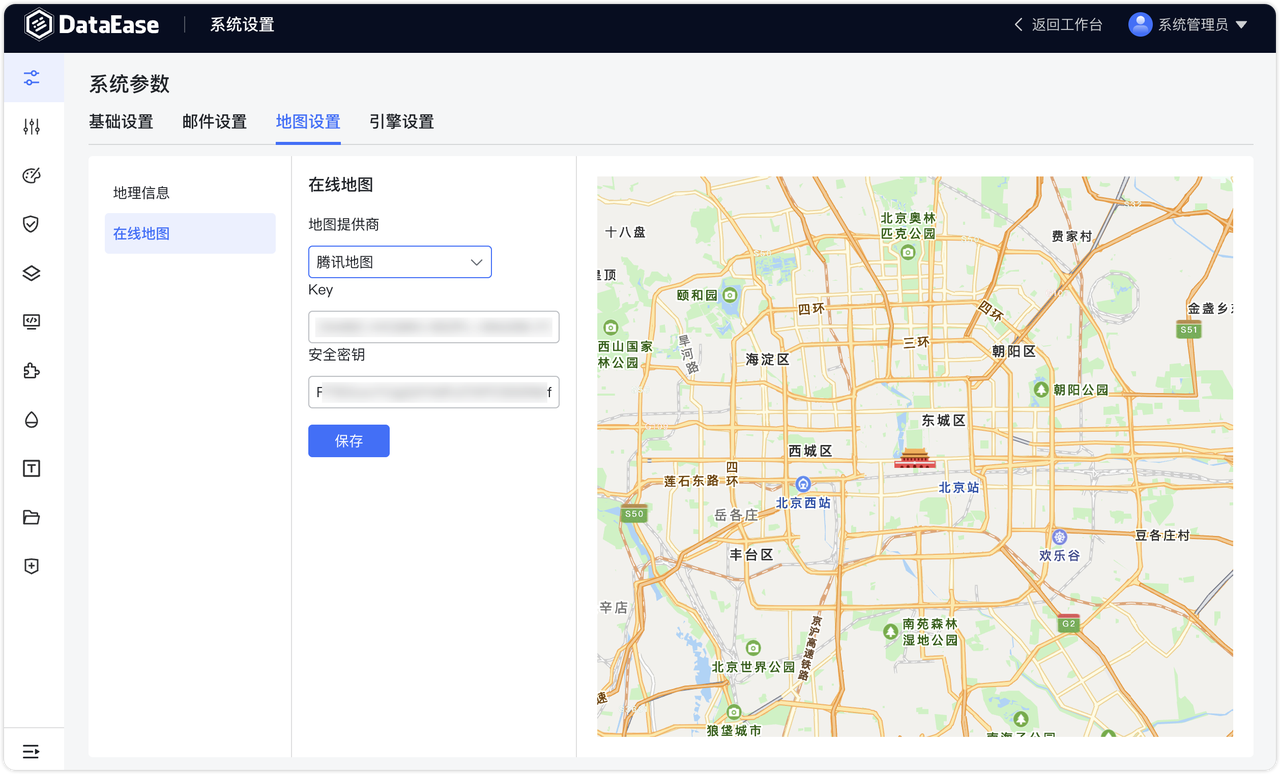The image size is (1280, 774).
Task: Click the shield check authentication icon
Action: (31, 224)
